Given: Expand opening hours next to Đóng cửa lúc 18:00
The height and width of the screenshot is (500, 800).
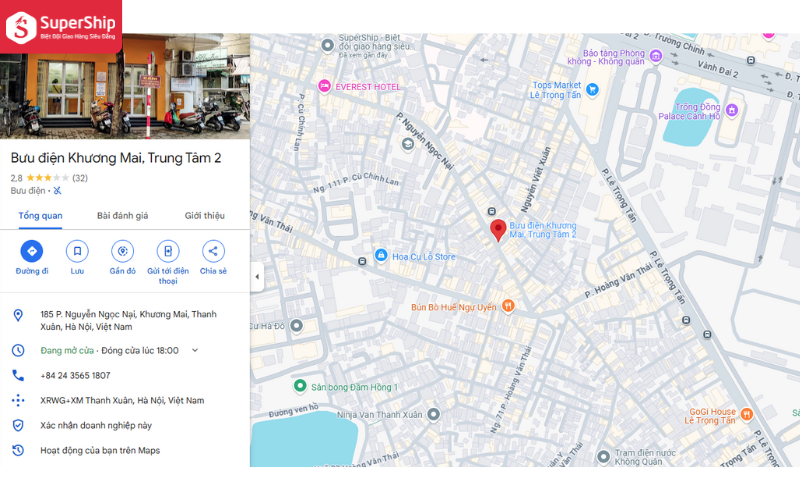Looking at the screenshot, I should tap(195, 350).
